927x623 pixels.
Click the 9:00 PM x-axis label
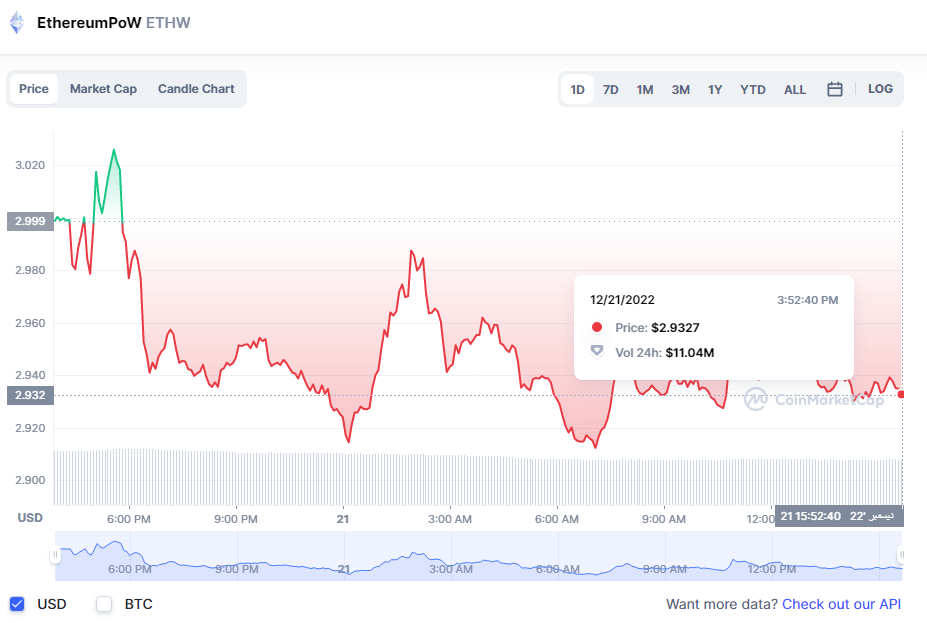point(236,519)
